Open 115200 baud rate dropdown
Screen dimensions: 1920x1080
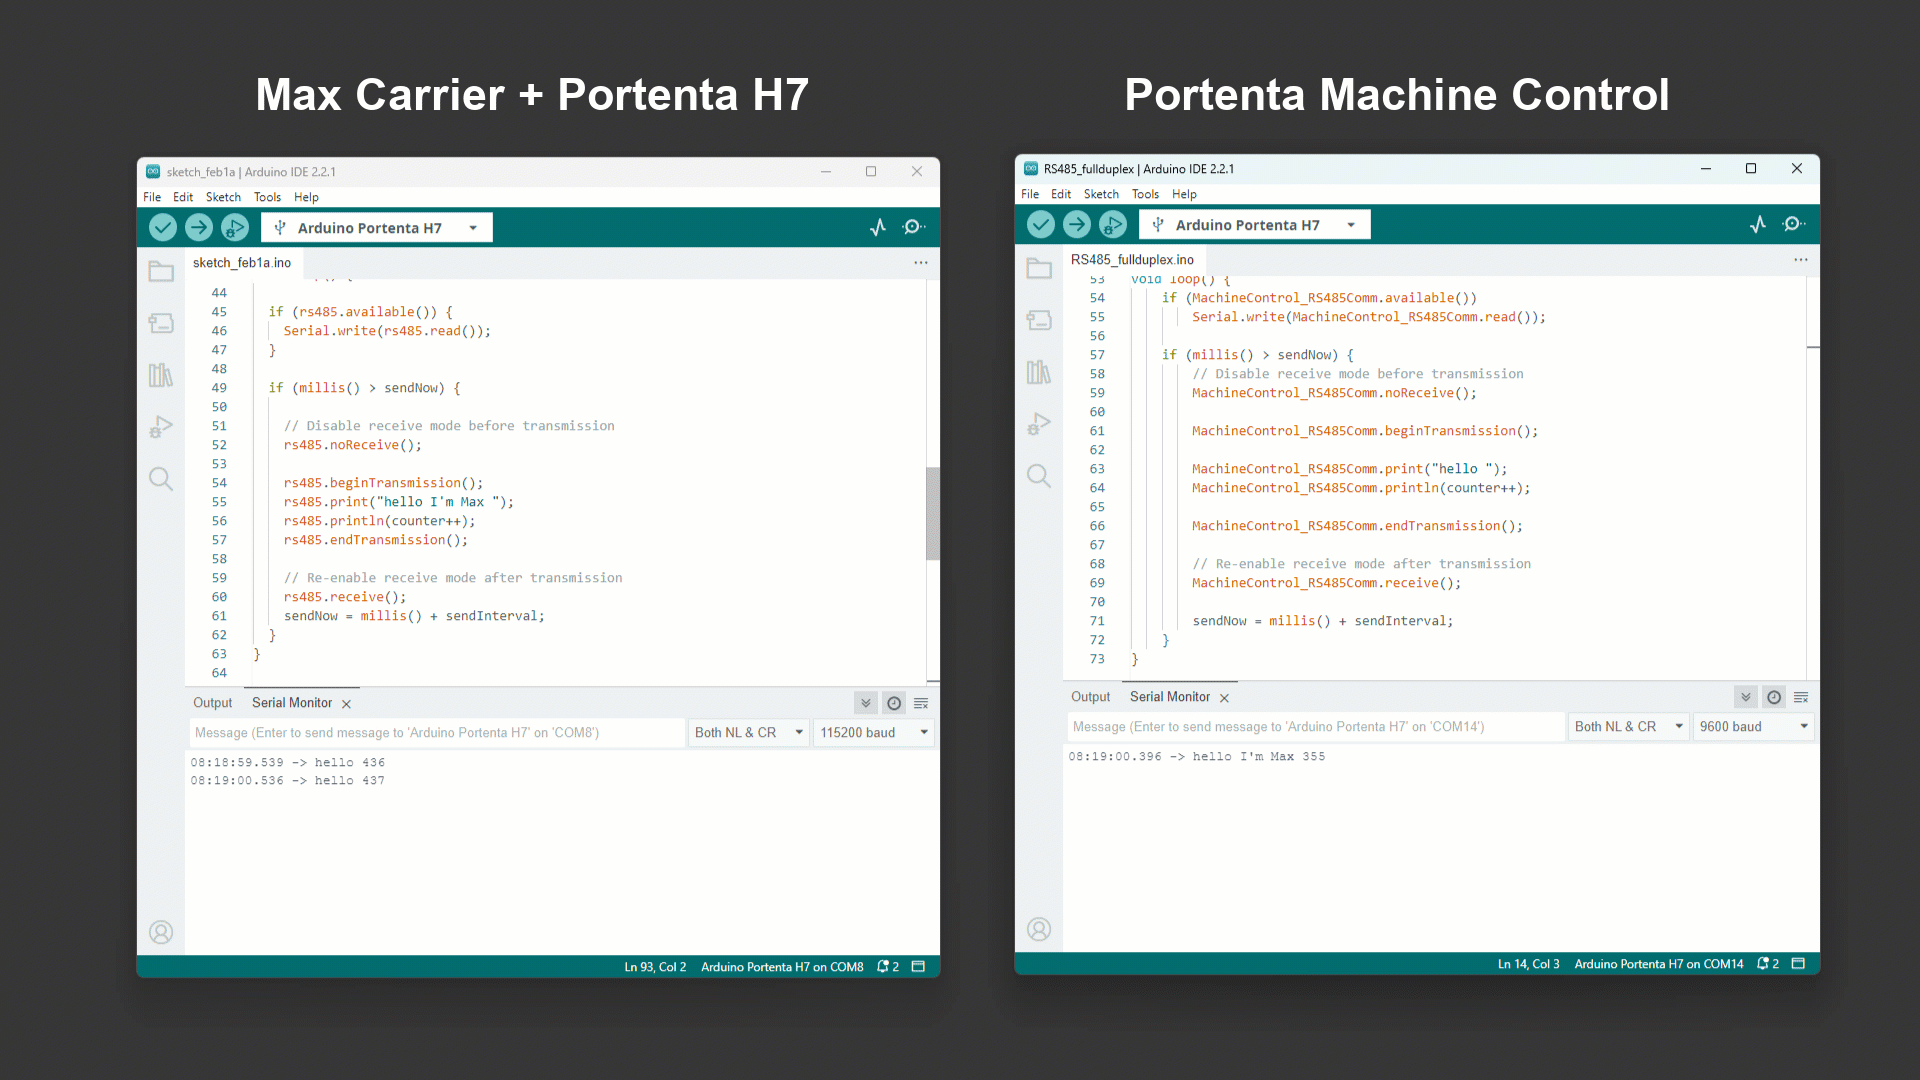(x=875, y=733)
